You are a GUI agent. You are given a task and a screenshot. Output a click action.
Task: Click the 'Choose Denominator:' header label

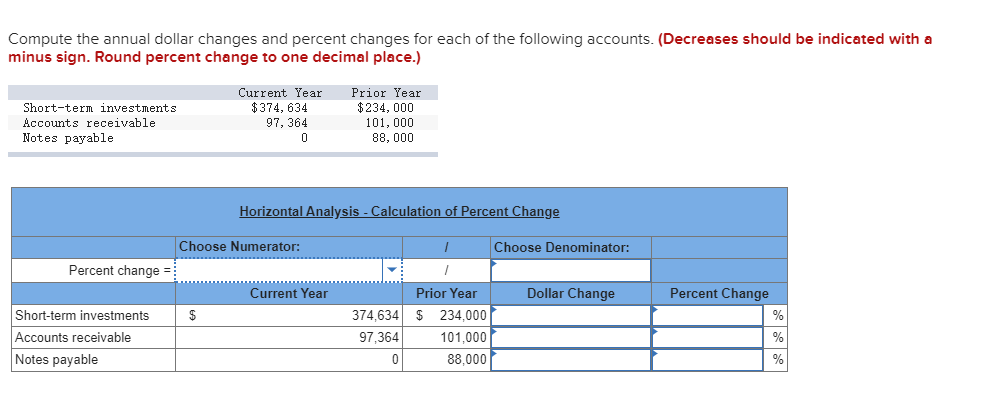tap(562, 247)
